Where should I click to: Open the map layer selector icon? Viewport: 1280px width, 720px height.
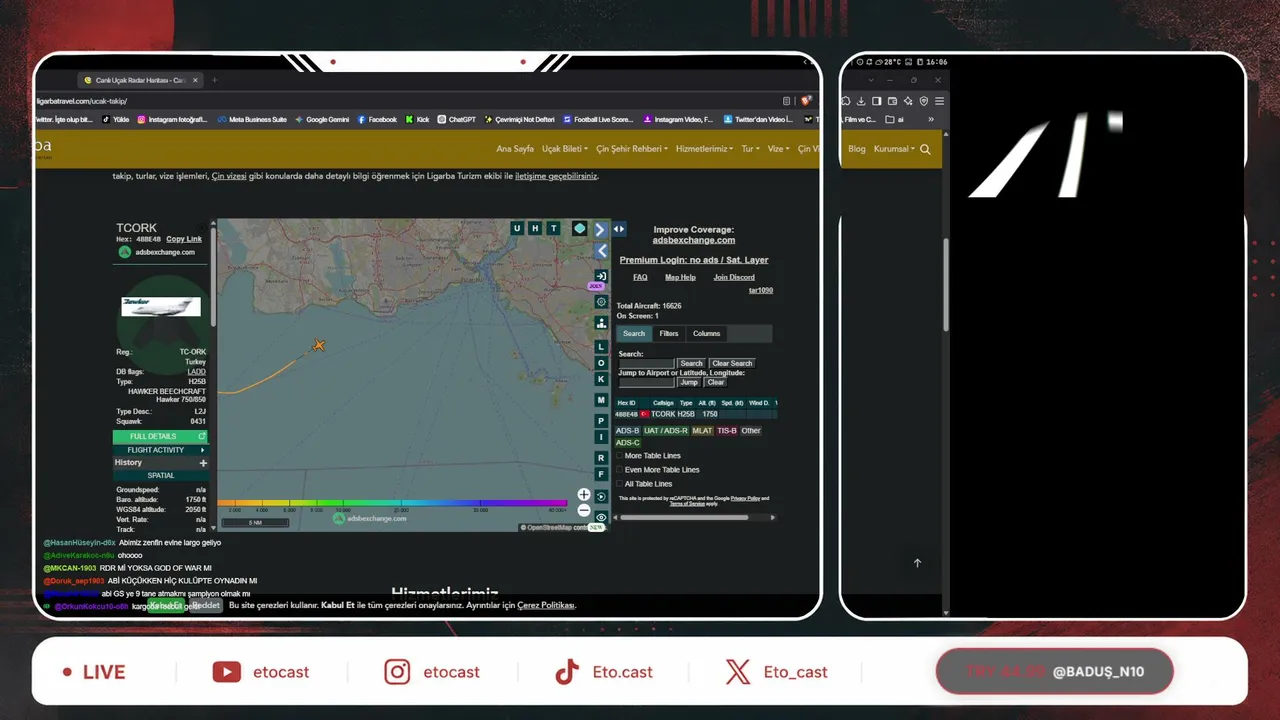[x=579, y=228]
